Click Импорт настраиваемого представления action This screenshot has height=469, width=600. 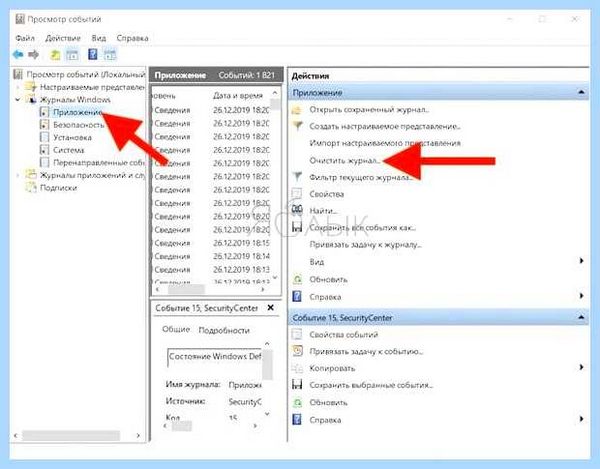(x=385, y=143)
